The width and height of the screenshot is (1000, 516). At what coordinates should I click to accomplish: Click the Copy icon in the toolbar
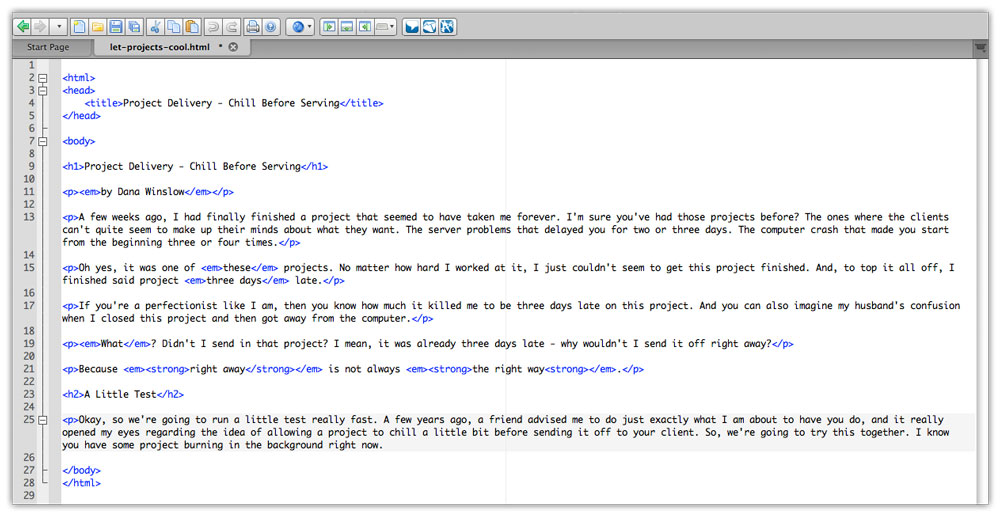click(175, 26)
